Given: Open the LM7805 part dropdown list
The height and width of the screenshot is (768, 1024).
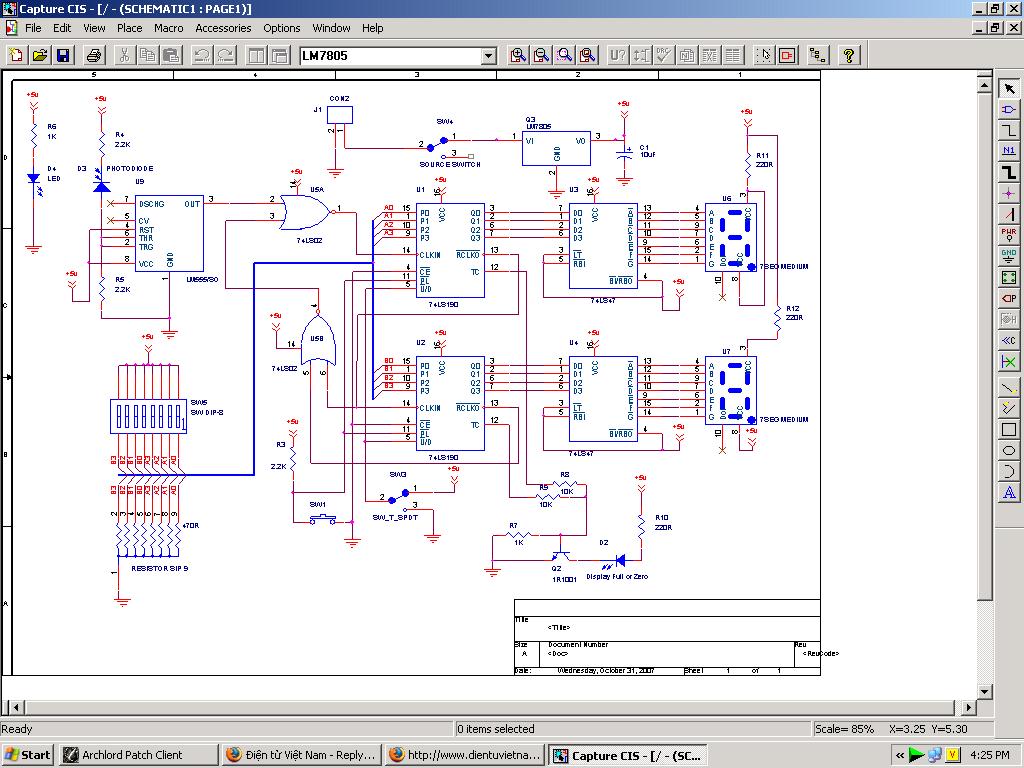Looking at the screenshot, I should 489,56.
